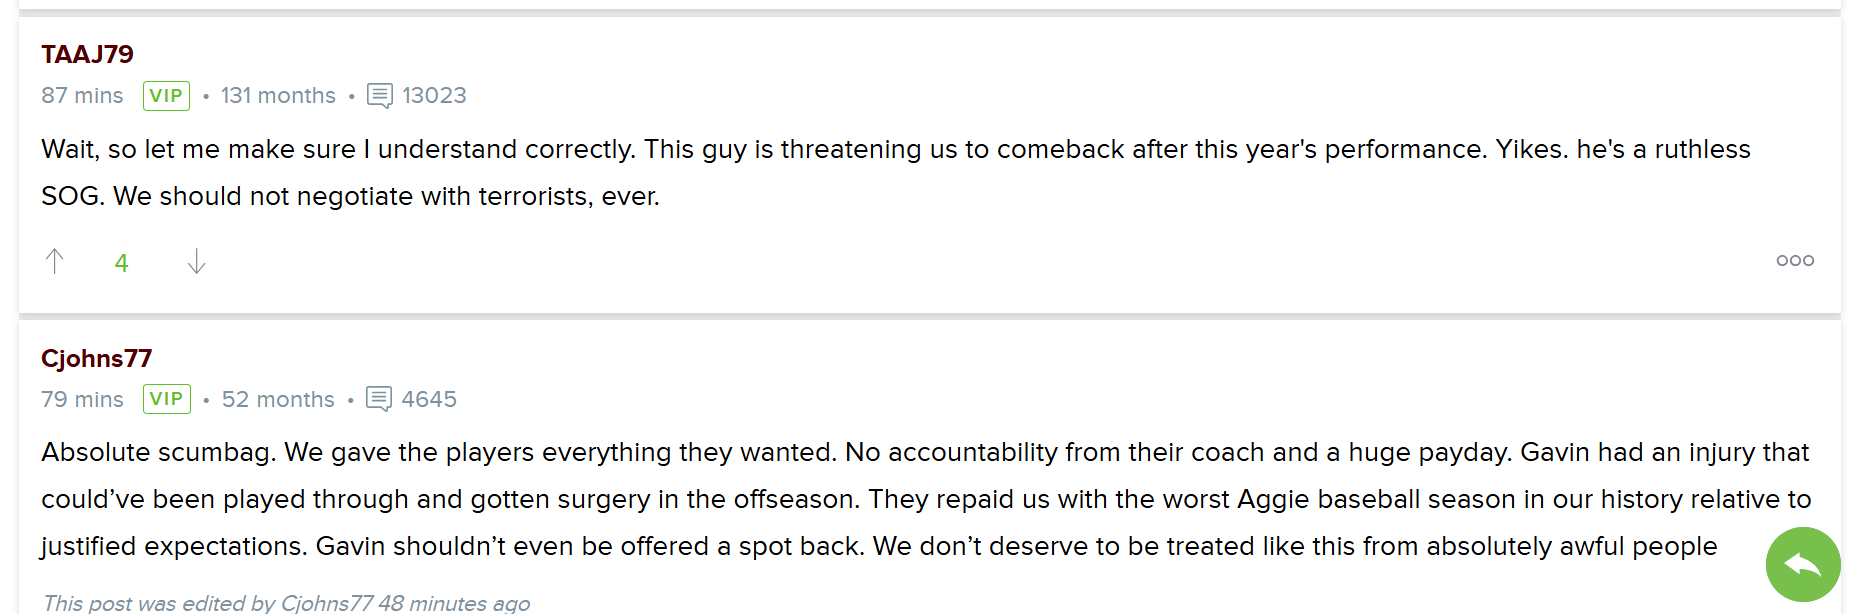Upvote TAAJ79's post
This screenshot has width=1863, height=614.
(55, 261)
